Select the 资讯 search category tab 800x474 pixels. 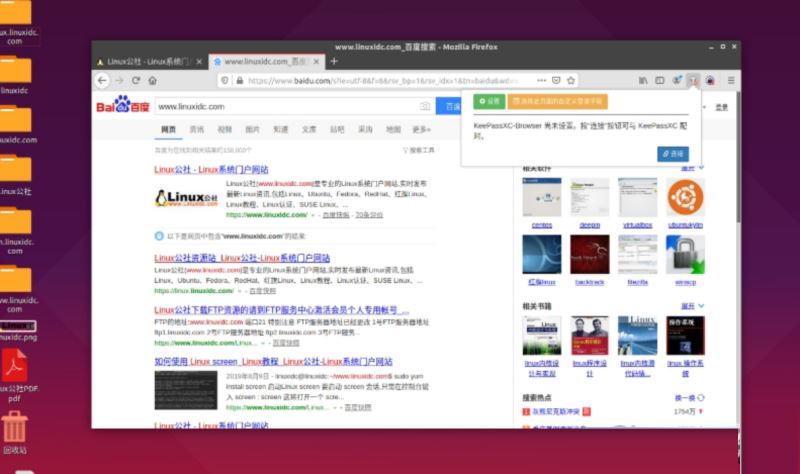pos(196,130)
